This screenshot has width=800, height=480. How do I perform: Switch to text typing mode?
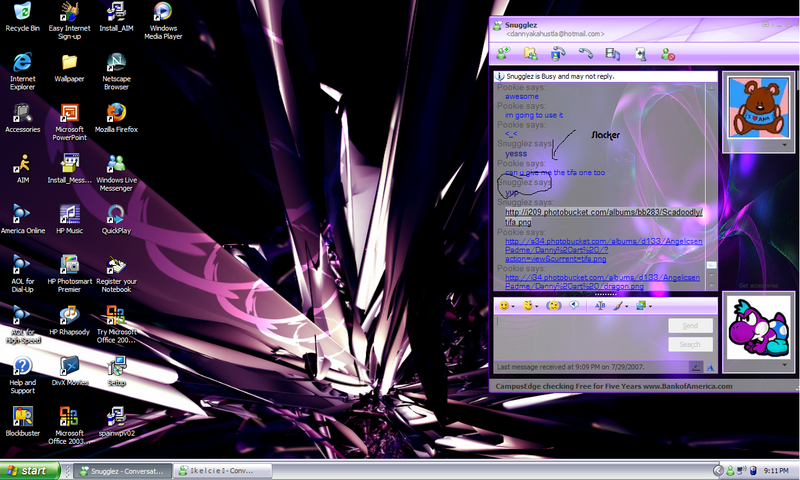click(709, 367)
